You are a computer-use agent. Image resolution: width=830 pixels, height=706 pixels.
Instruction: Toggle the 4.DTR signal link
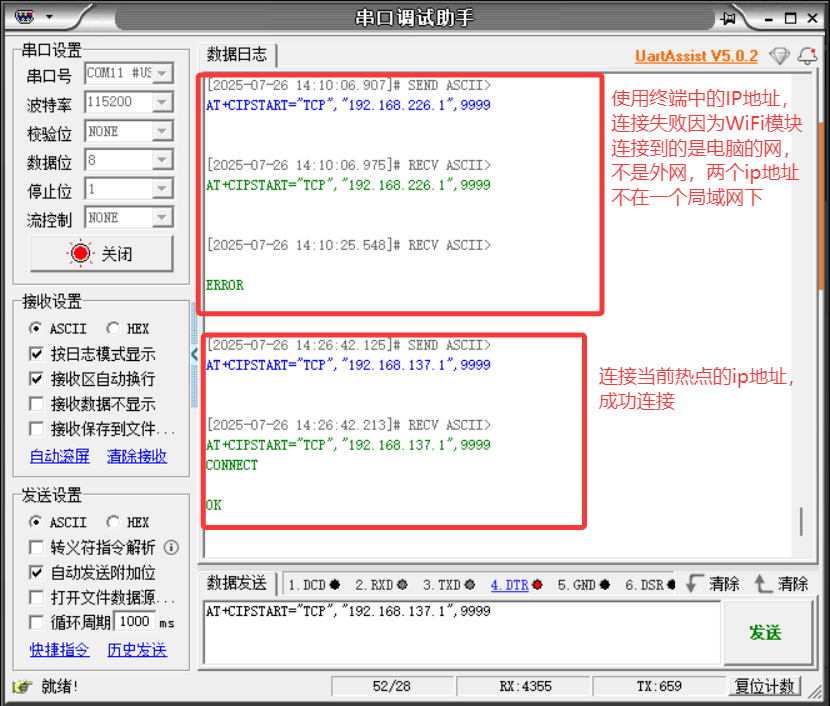(x=510, y=585)
